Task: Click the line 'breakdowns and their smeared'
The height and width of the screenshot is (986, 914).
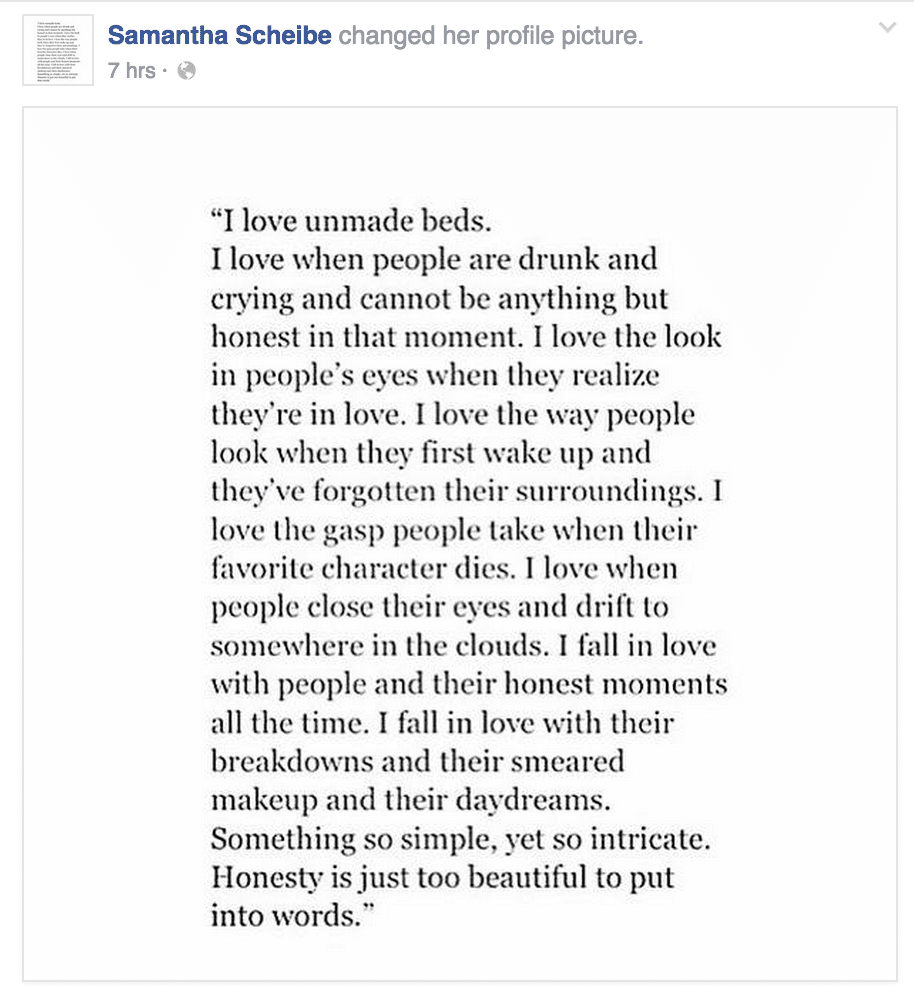Action: tap(418, 762)
